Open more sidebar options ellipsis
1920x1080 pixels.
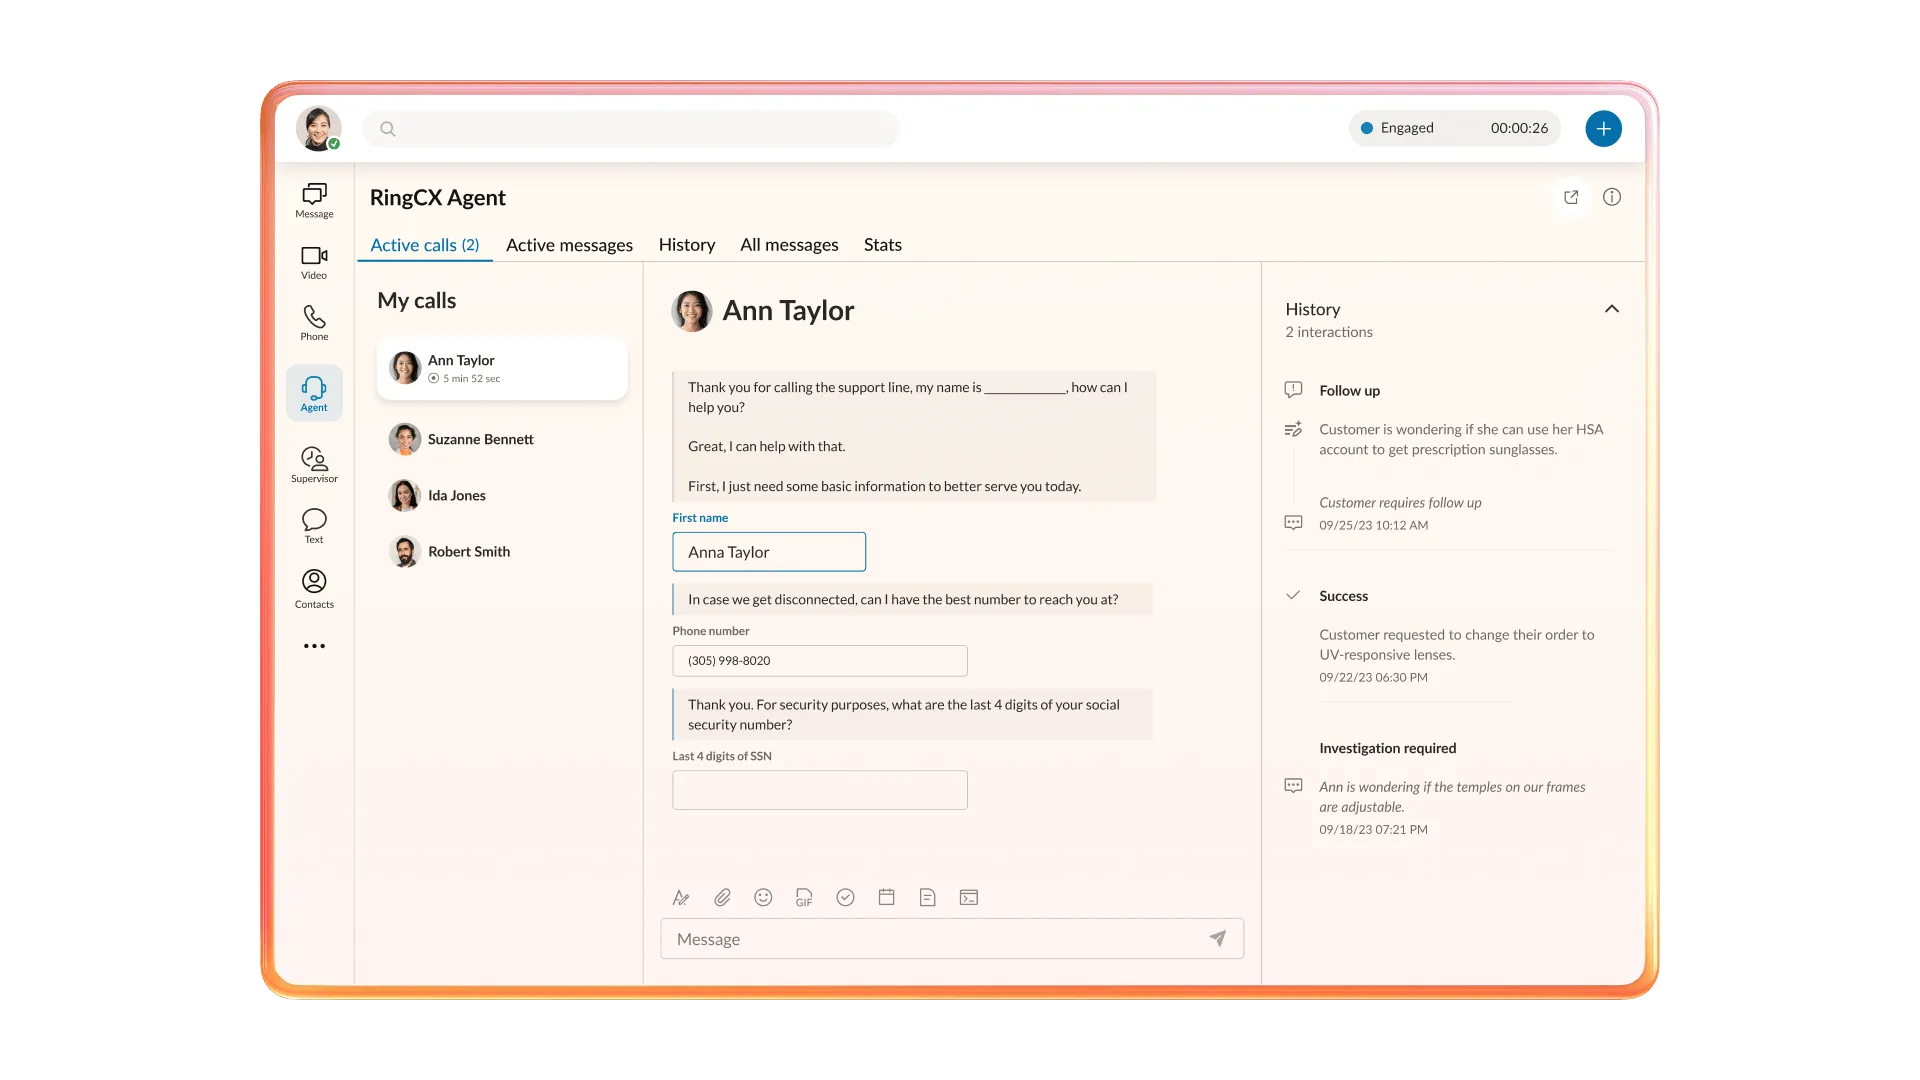click(314, 646)
